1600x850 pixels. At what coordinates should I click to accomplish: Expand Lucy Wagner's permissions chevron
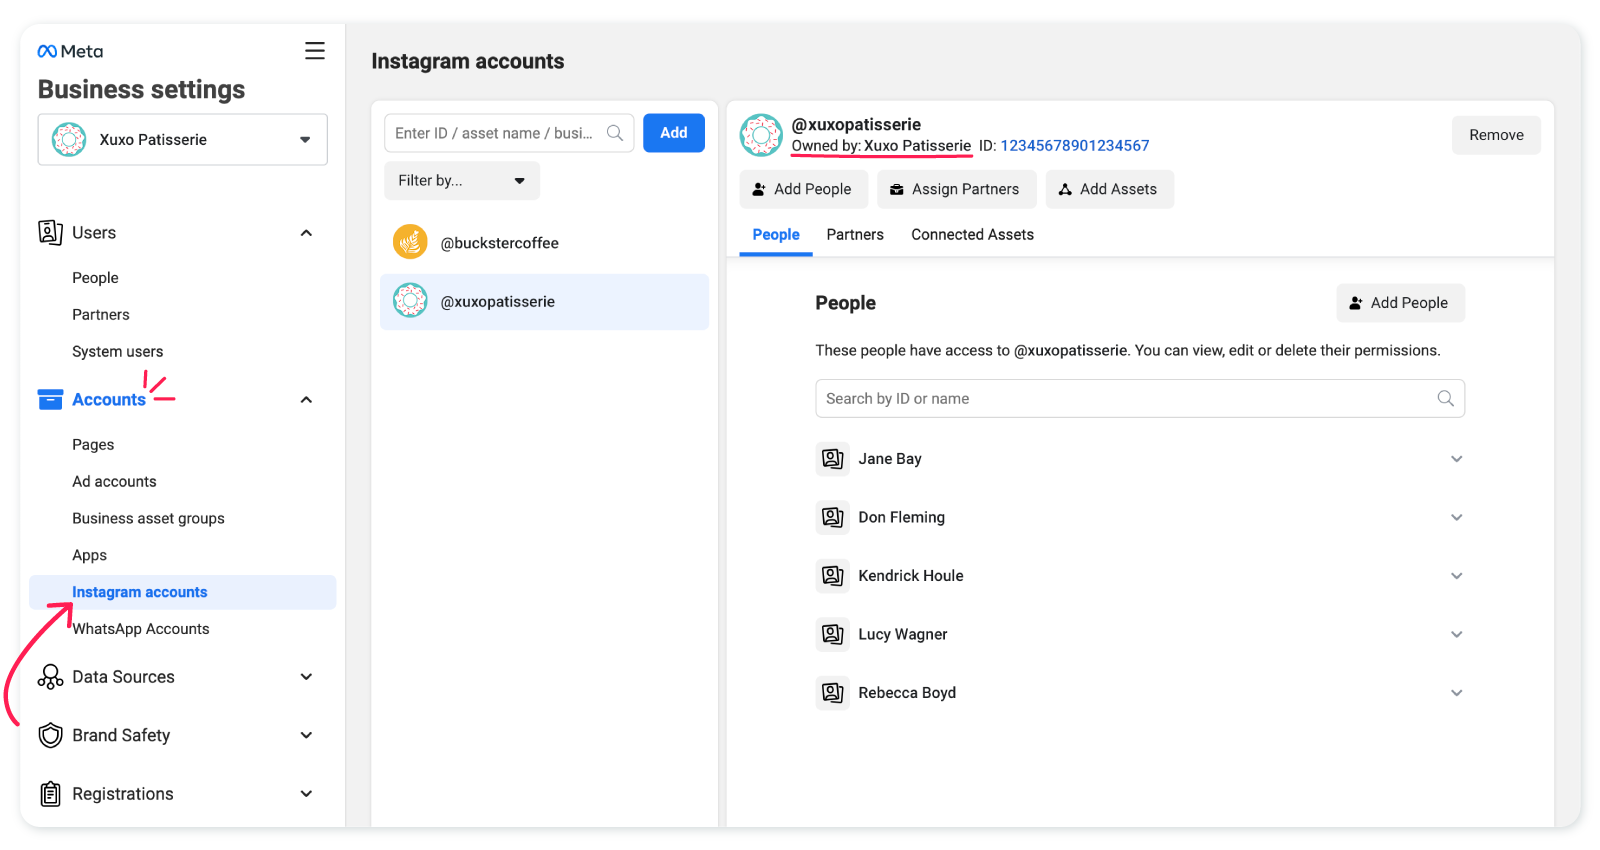point(1457,634)
